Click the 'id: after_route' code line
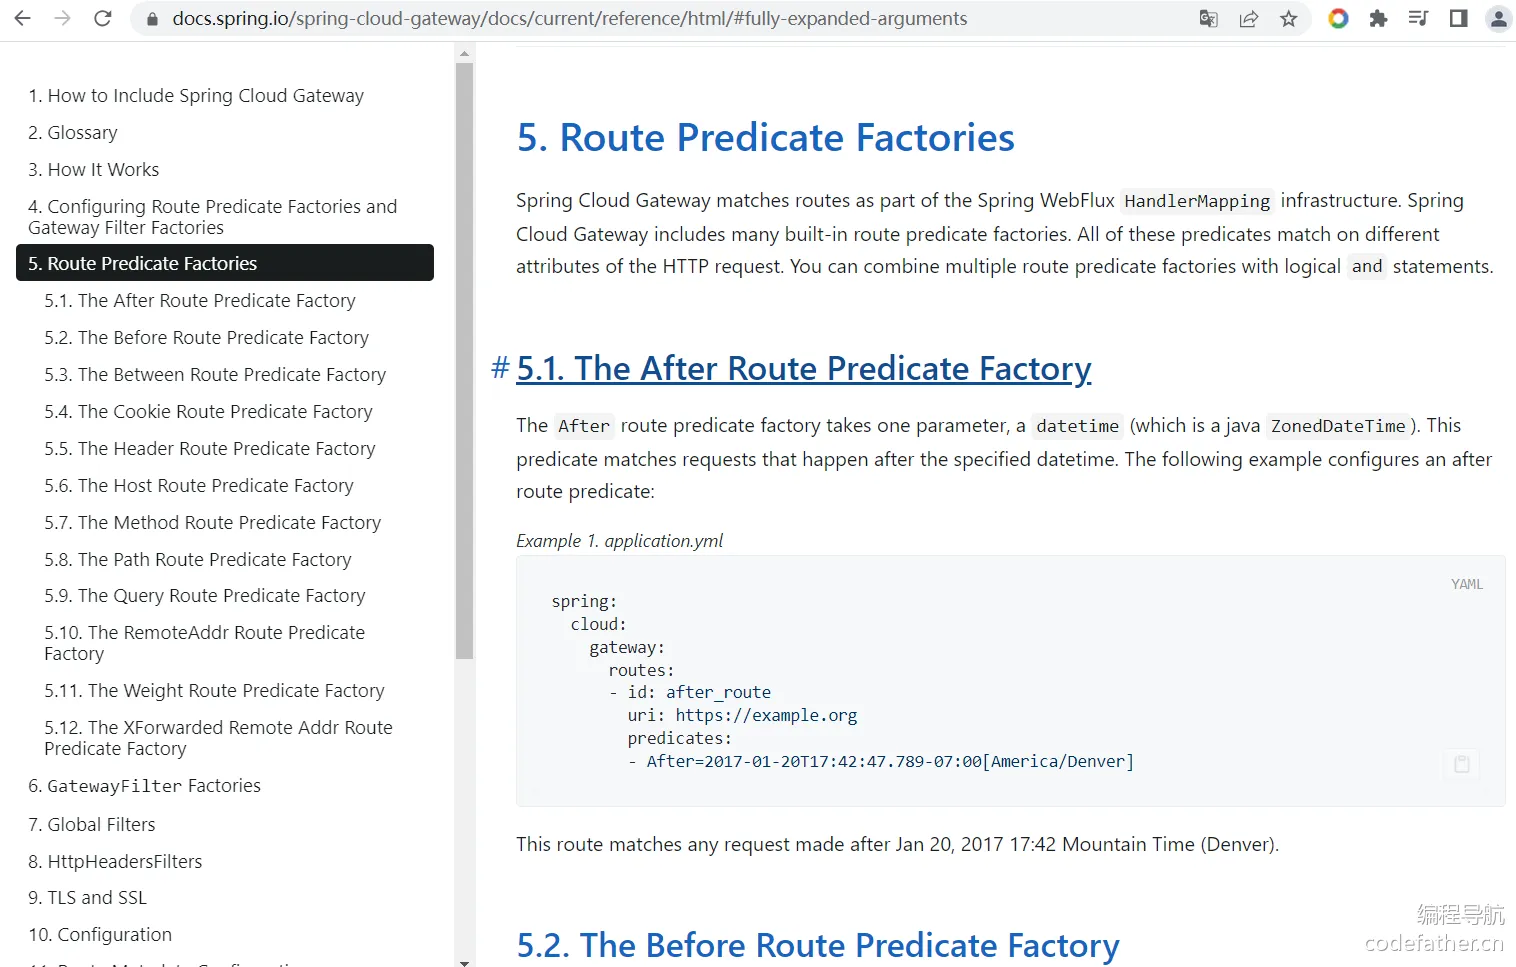Viewport: 1516px width, 967px height. coord(690,692)
